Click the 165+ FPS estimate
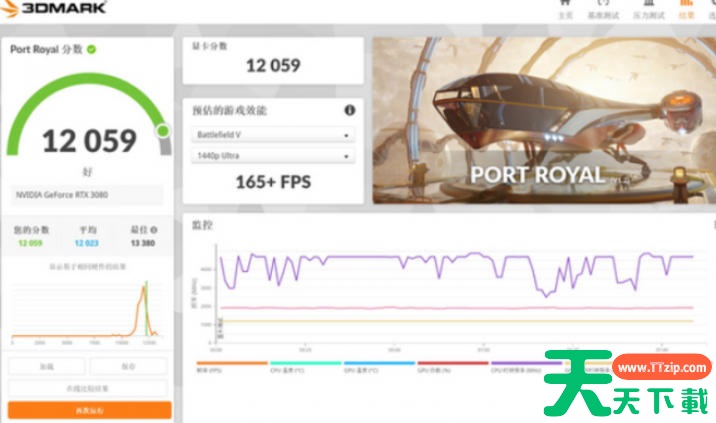716x423 pixels. (x=273, y=182)
